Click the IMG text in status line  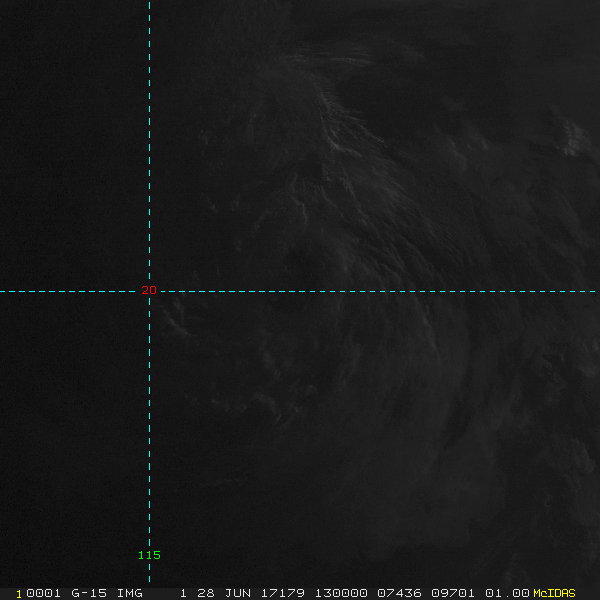[x=129, y=593]
